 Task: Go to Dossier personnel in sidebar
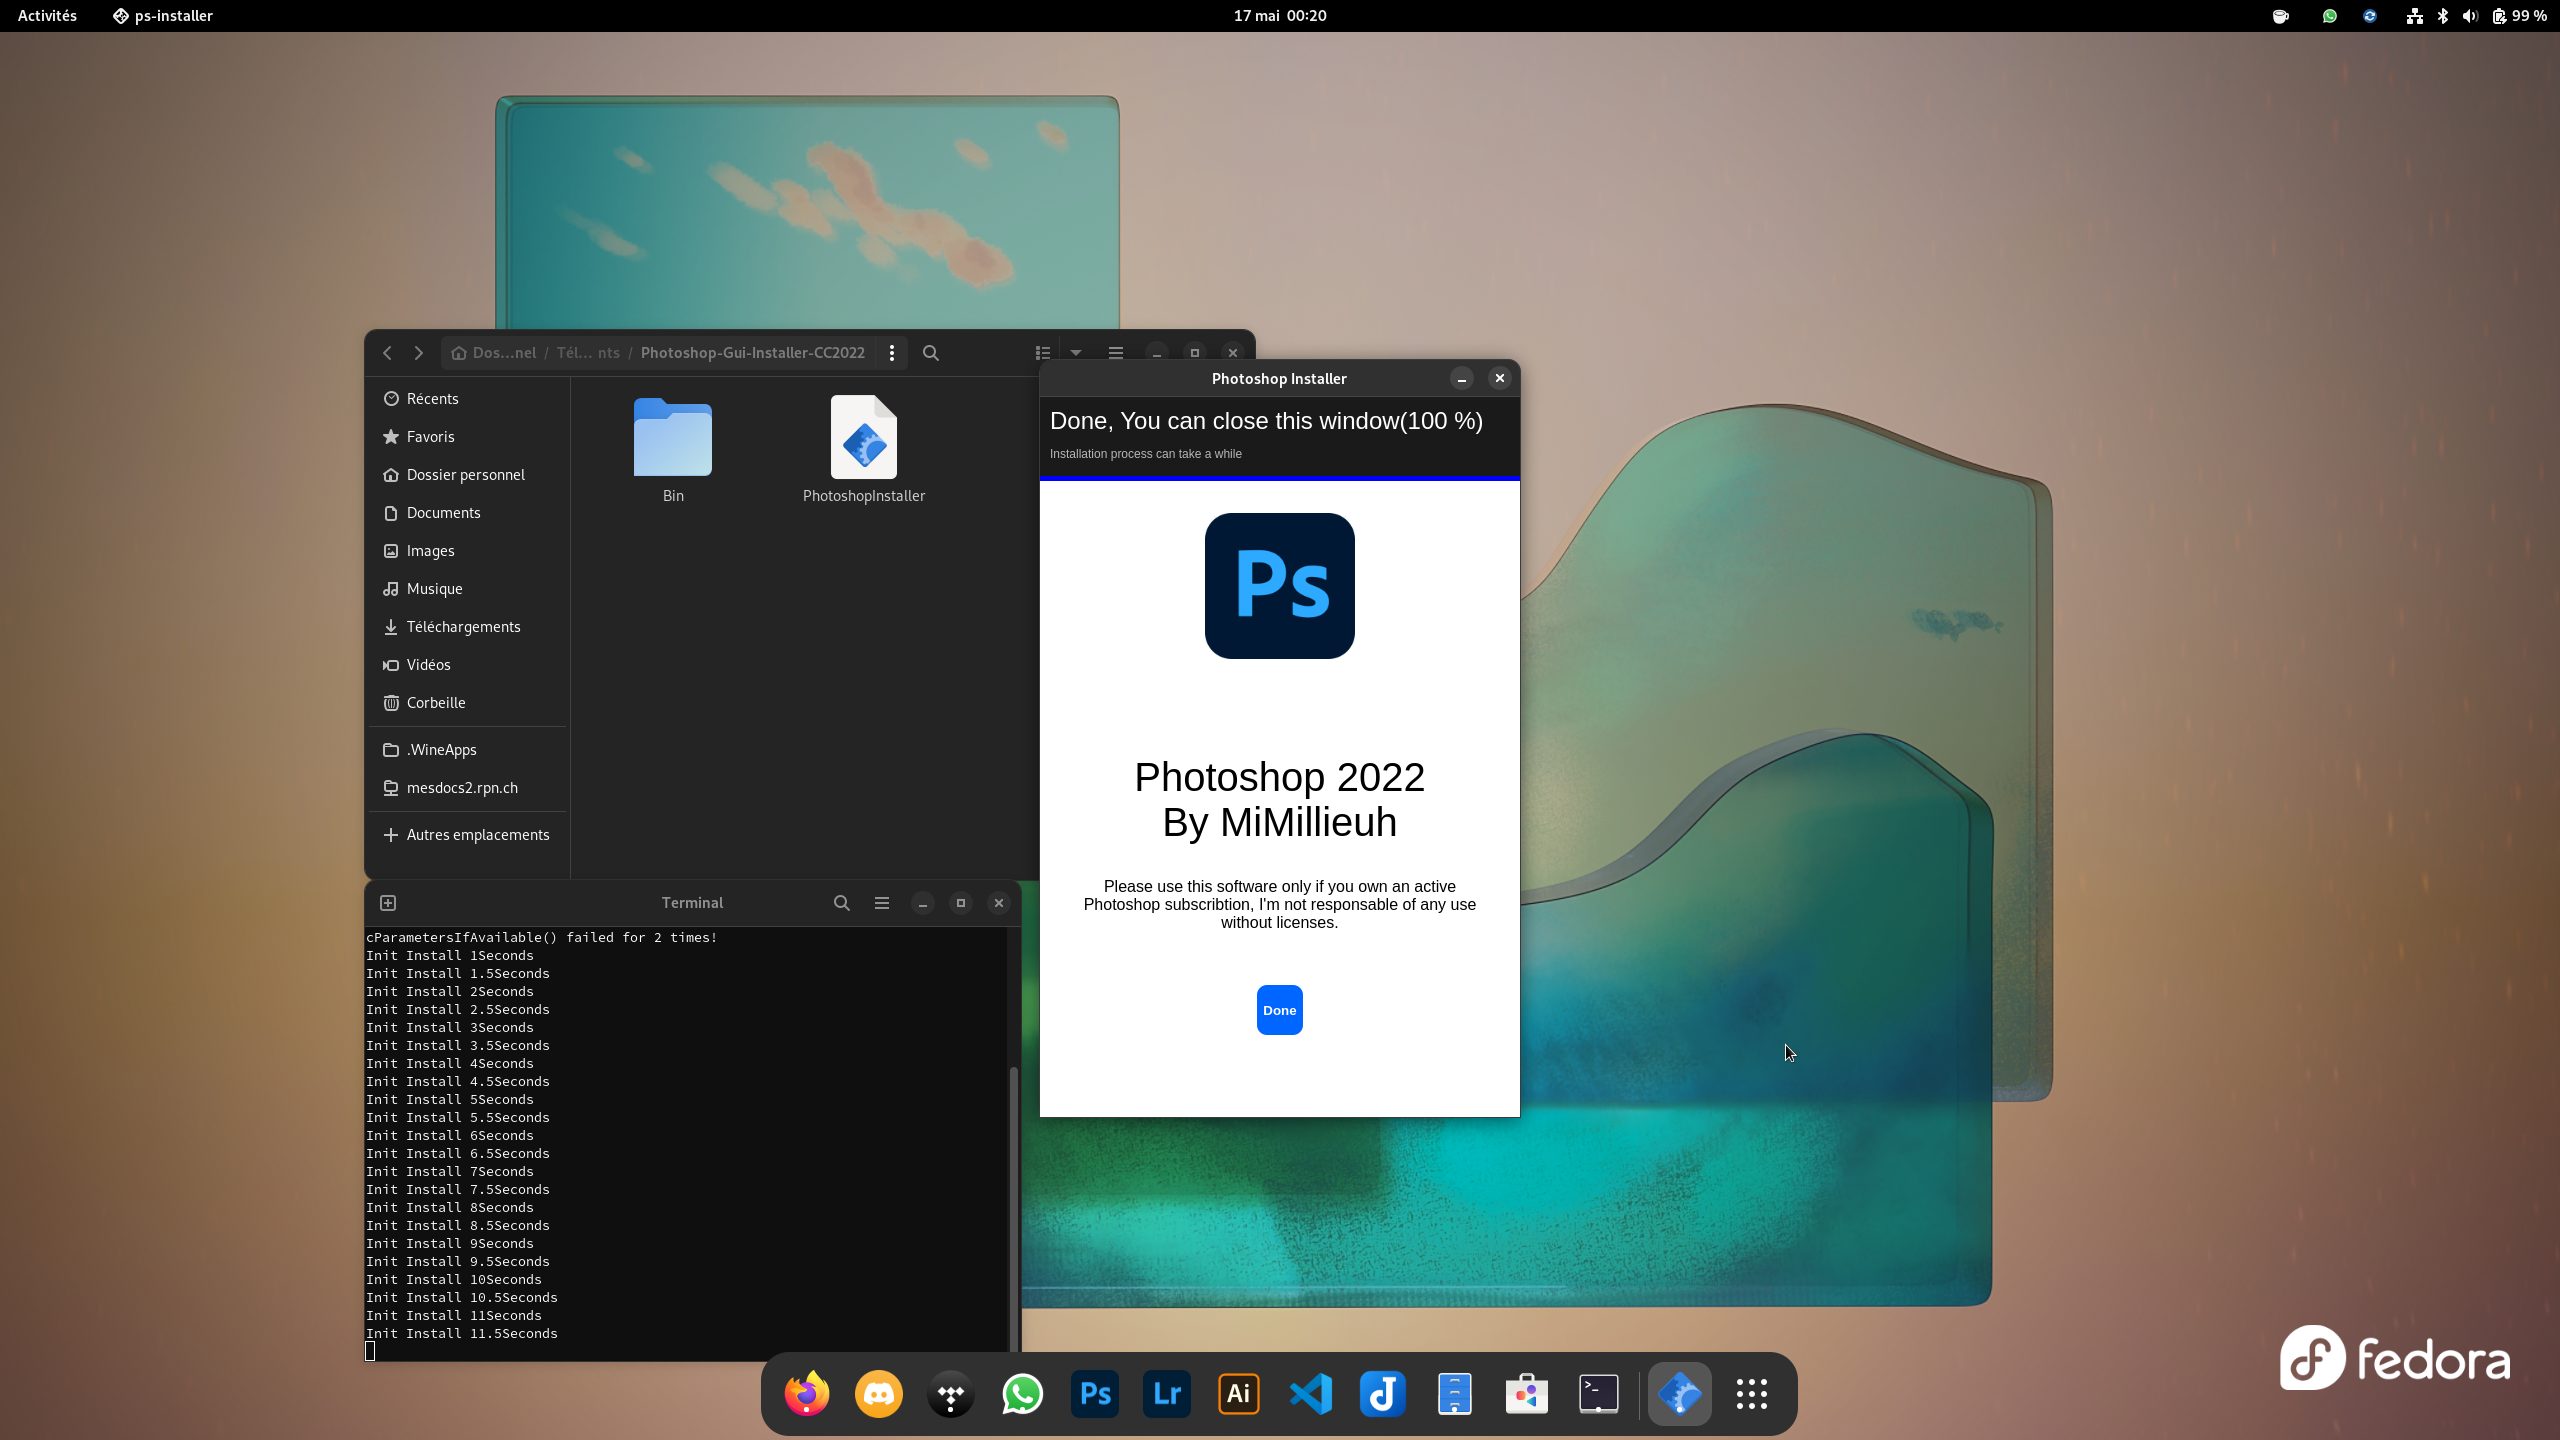[467, 475]
